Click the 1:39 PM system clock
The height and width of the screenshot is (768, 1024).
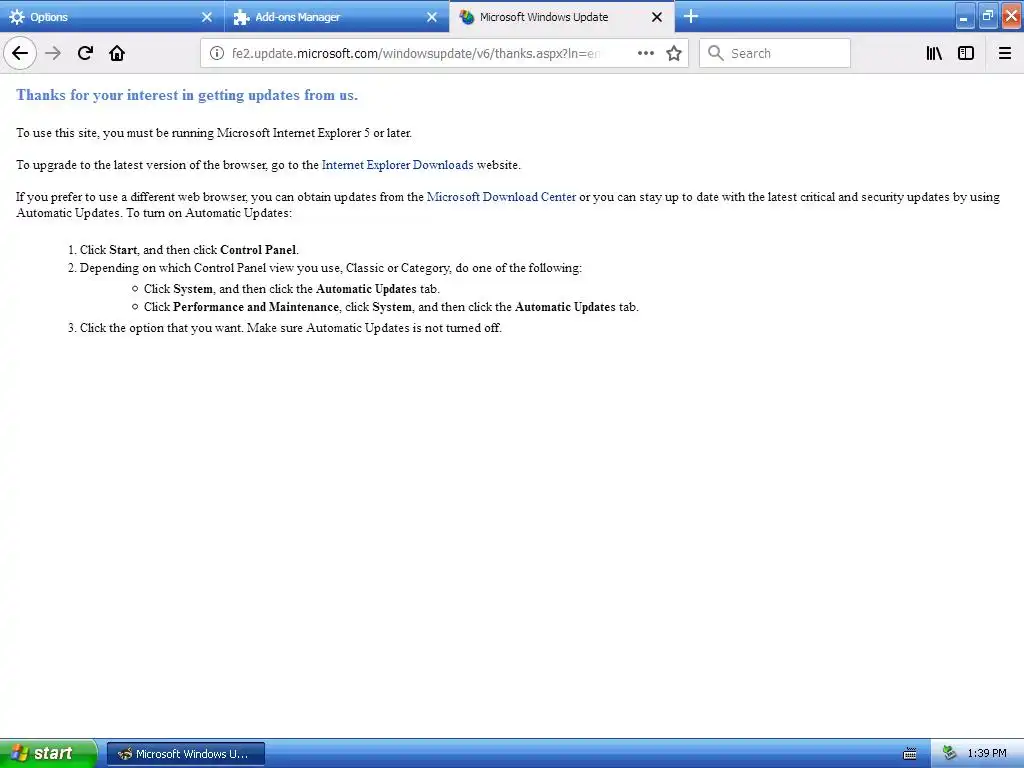(987, 754)
